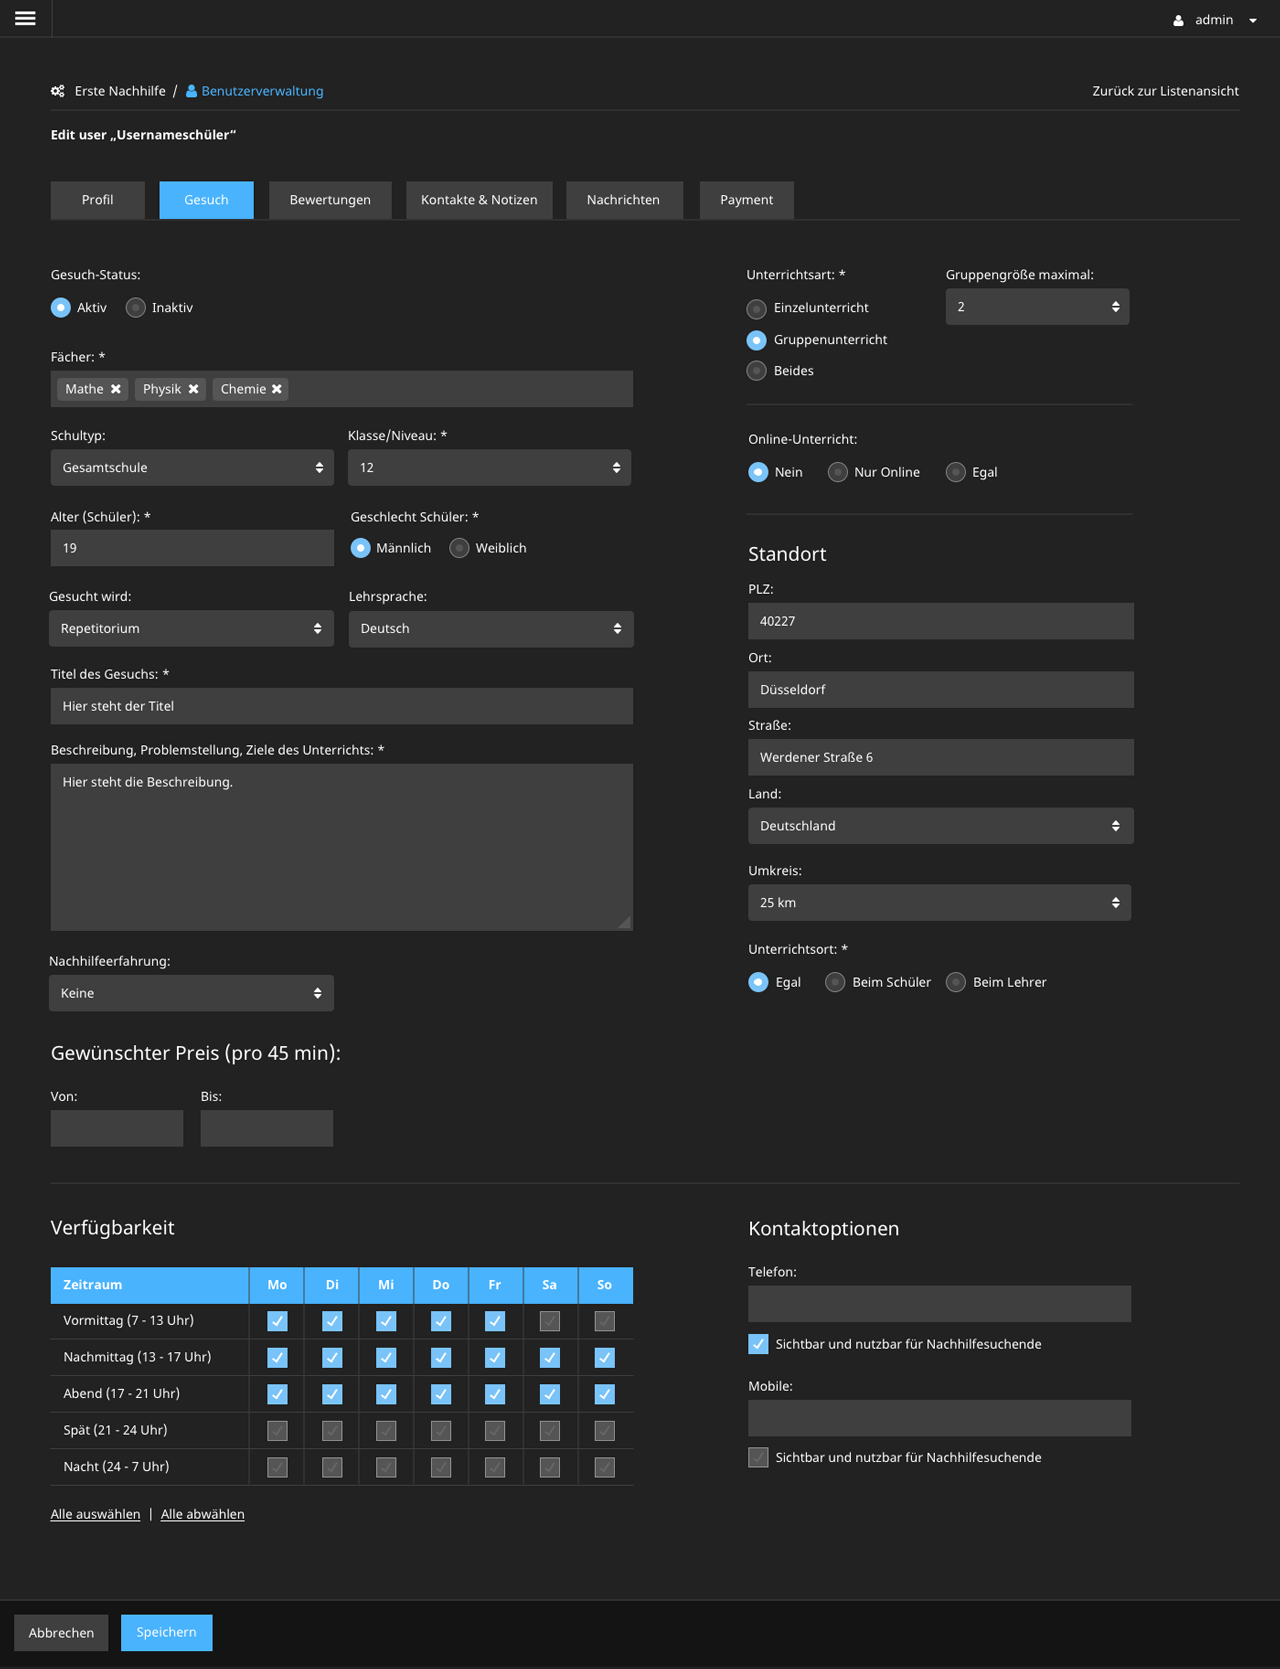Click the Erste Nachhilfe gears icon
This screenshot has width=1280, height=1669.
point(58,91)
